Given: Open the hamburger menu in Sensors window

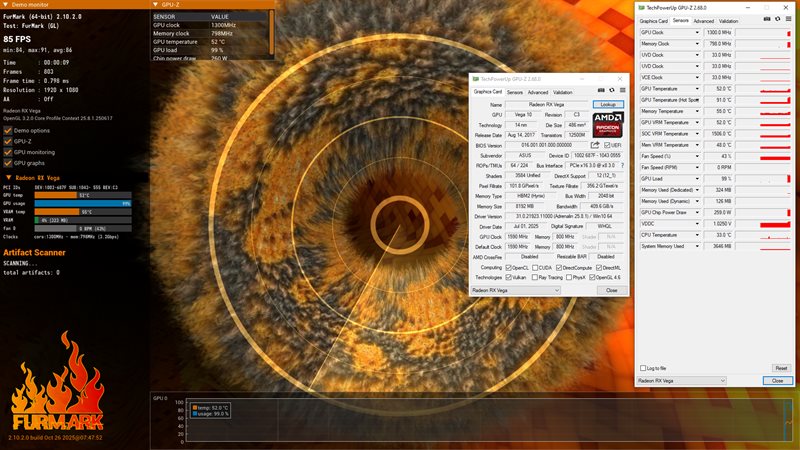Looking at the screenshot, I should tap(787, 20).
